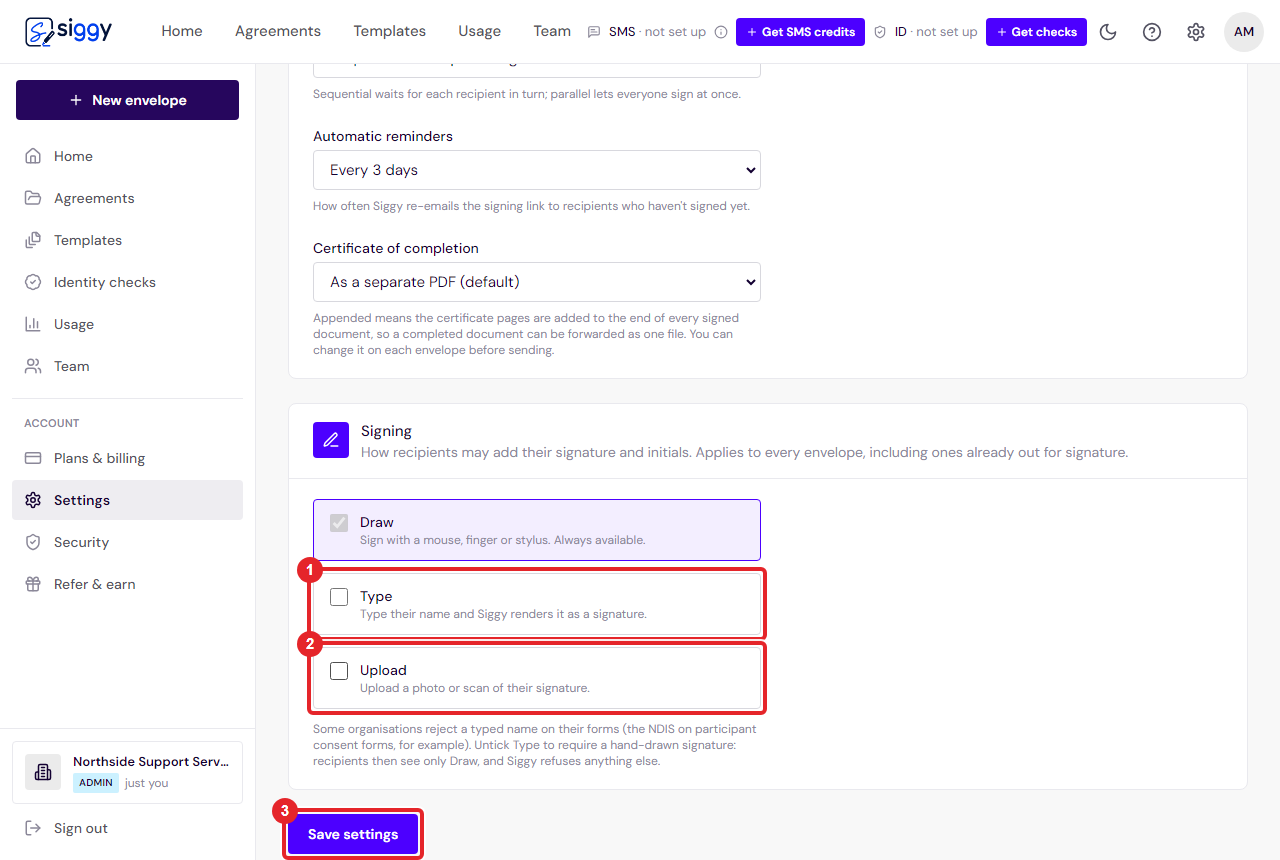1280x860 pixels.
Task: Click the ADMIN role badge
Action: [96, 783]
